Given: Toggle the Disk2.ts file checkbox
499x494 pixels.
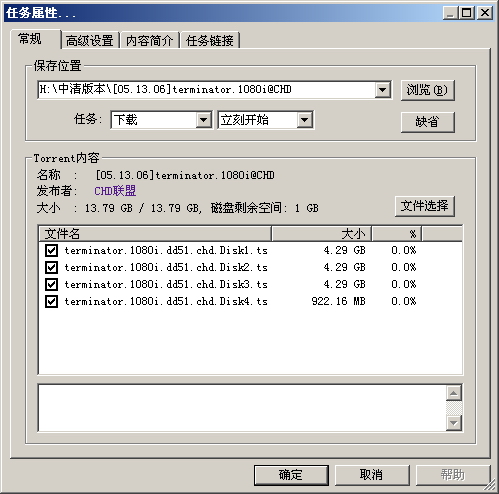Looking at the screenshot, I should 51,267.
